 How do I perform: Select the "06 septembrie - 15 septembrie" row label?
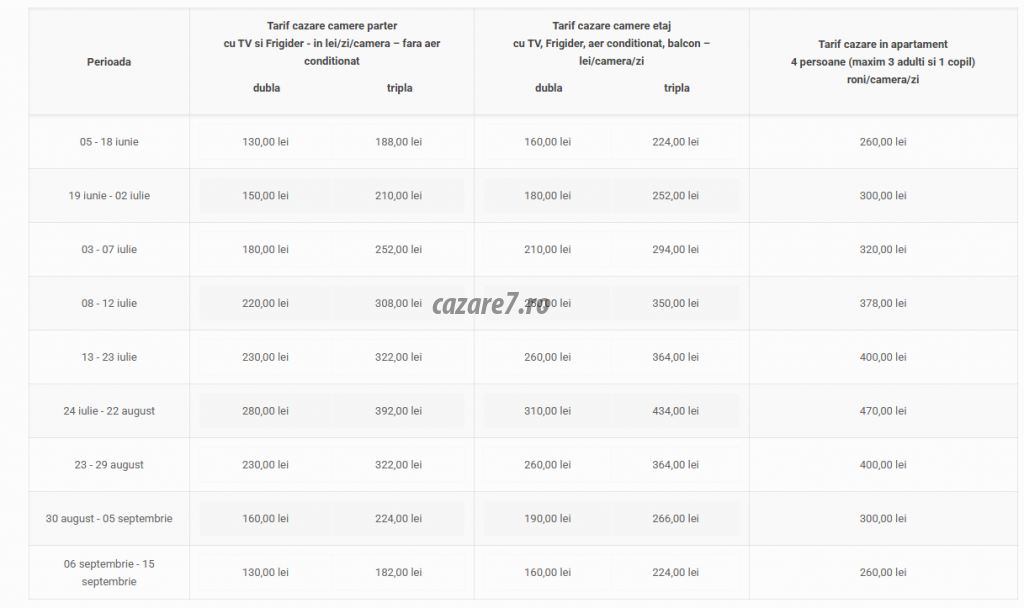(109, 572)
